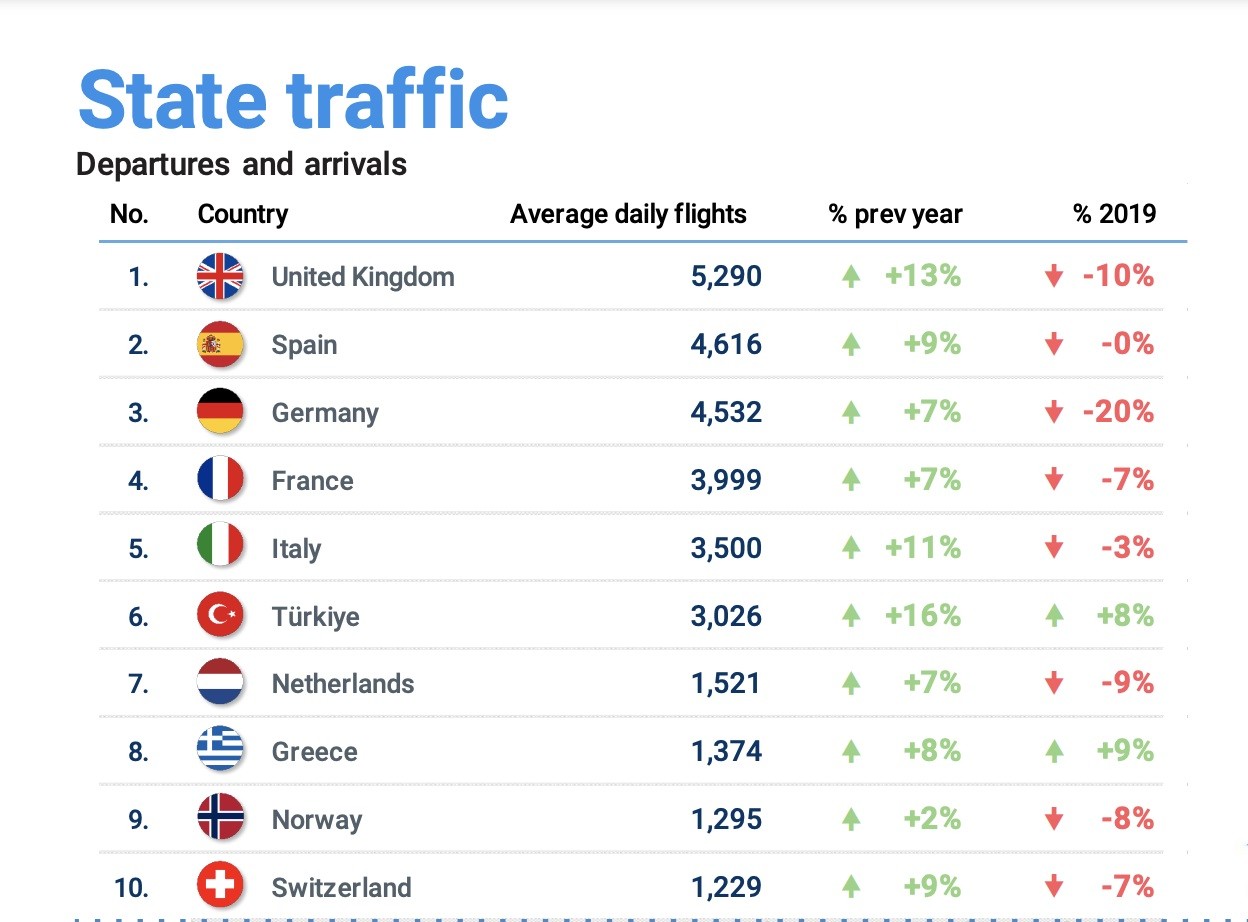This screenshot has width=1248, height=922.
Task: Click United Kingdom's 5,290 daily flights value
Action: 726,277
